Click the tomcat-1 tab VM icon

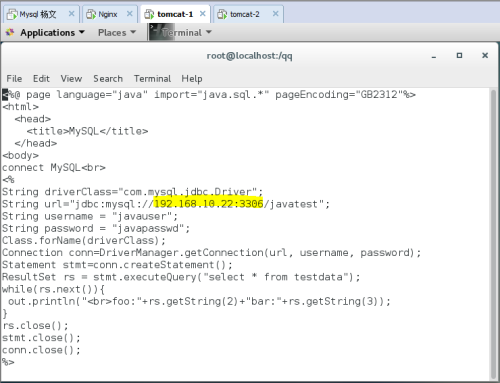[x=149, y=14]
